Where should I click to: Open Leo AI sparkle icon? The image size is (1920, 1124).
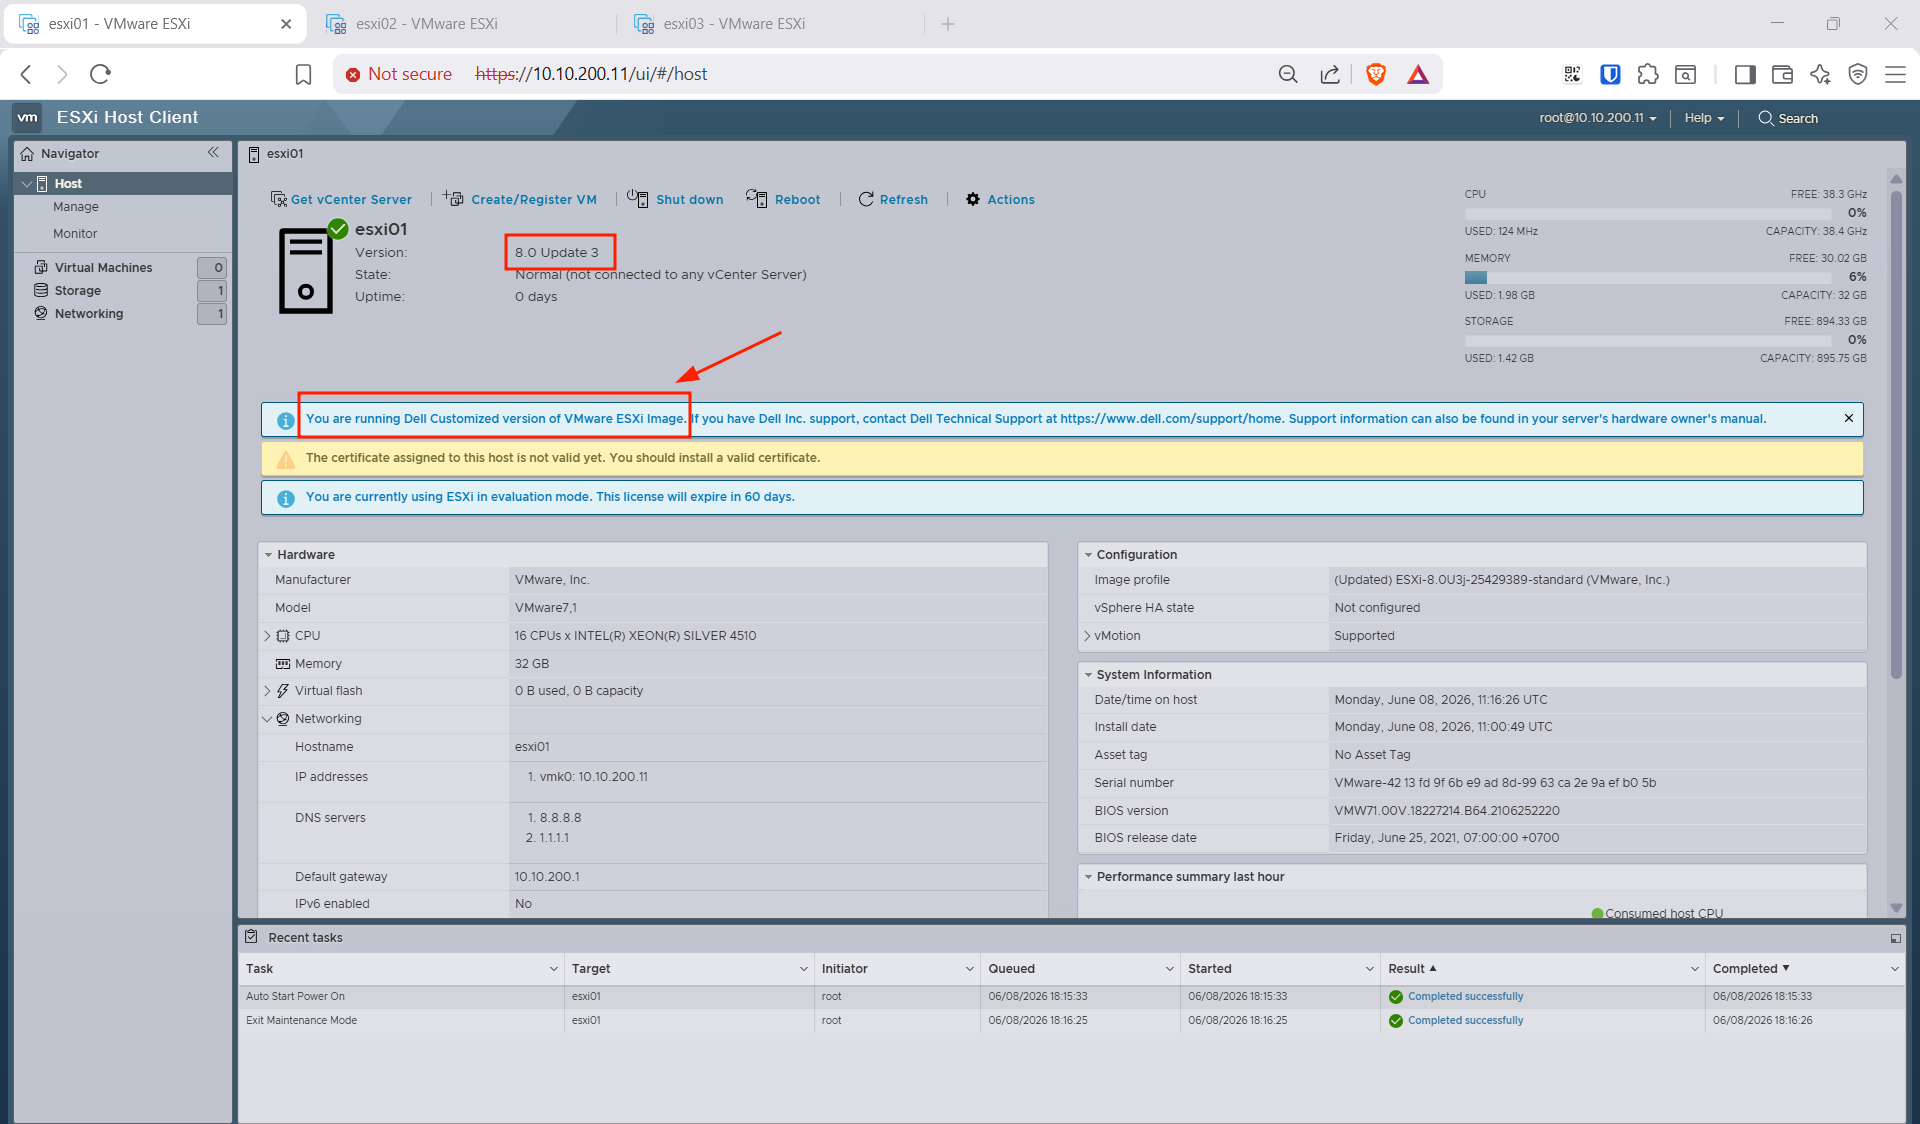[x=1820, y=74]
